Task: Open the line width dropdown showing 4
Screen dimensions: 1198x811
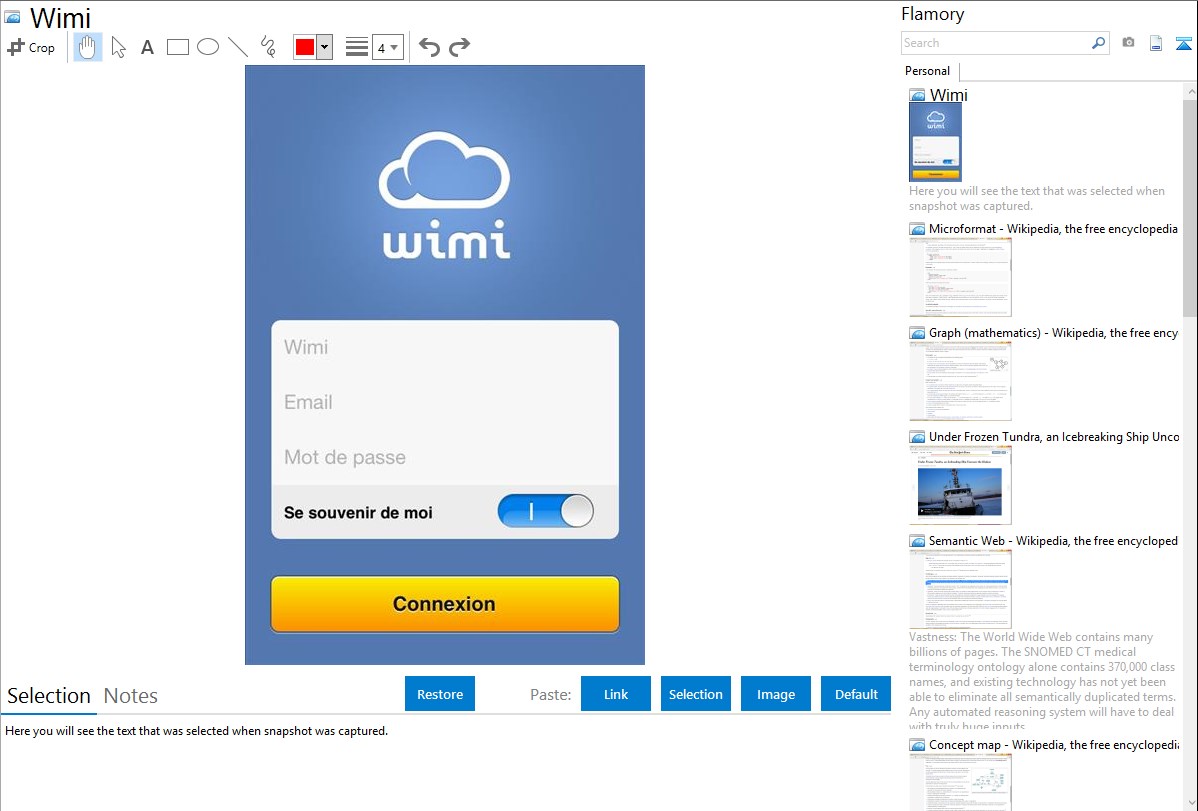Action: click(388, 47)
